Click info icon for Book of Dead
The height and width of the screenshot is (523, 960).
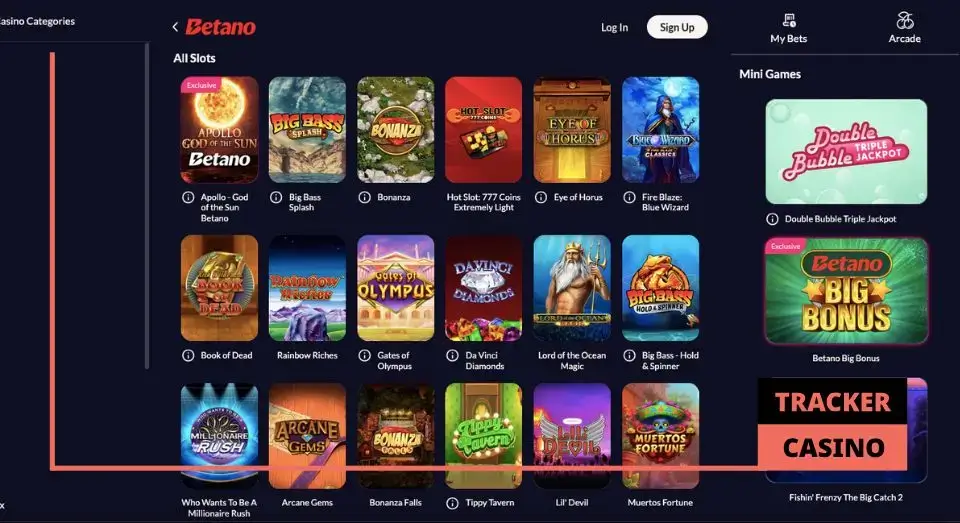[188, 355]
